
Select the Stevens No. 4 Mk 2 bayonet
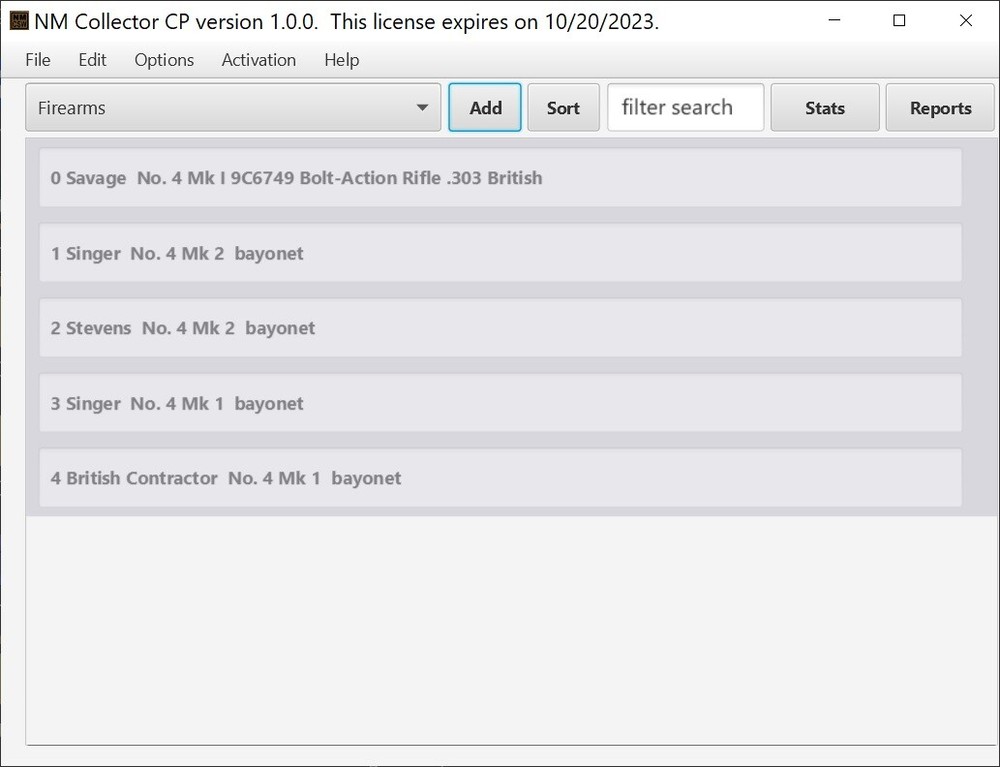[499, 328]
